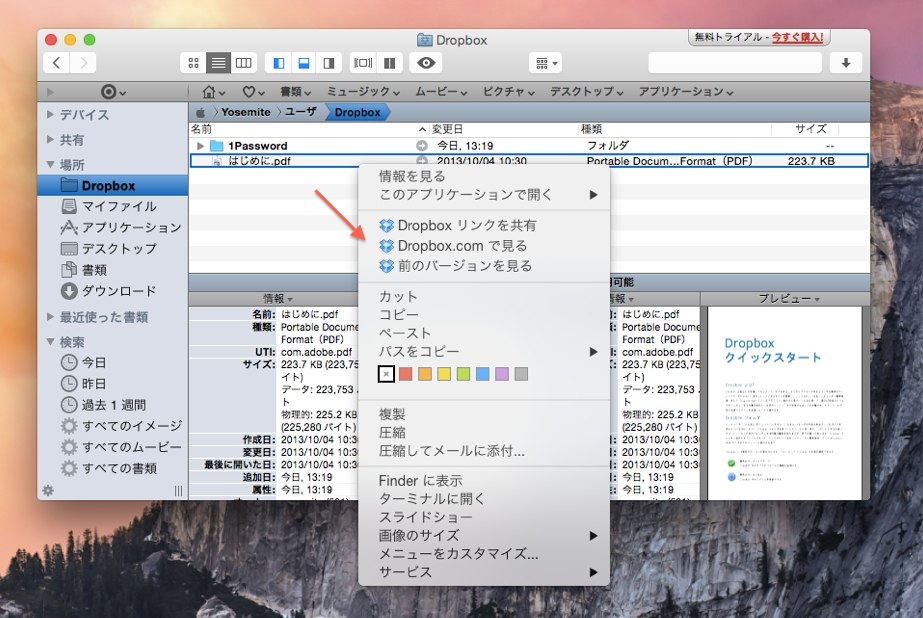Expand the 共有 sidebar section
Viewport: 923px width, 618px height.
[50, 139]
